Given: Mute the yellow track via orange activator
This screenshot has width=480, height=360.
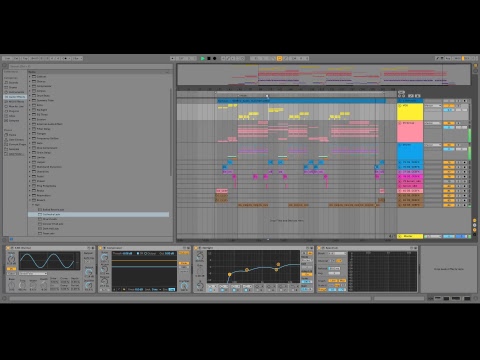Looking at the screenshot, I should (x=449, y=106).
